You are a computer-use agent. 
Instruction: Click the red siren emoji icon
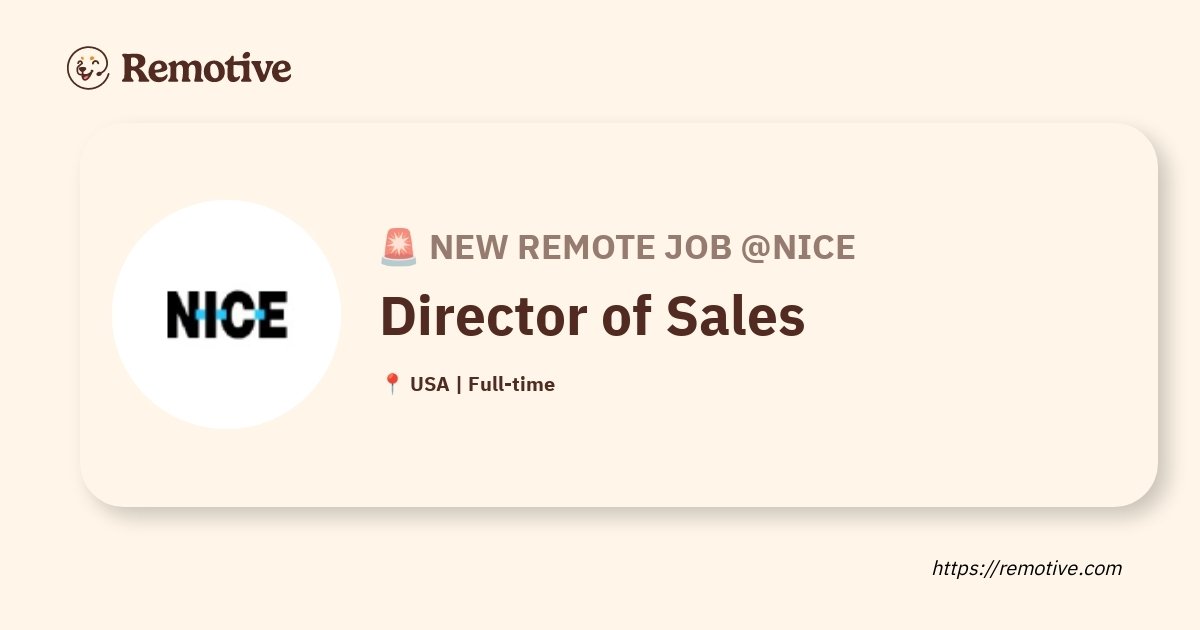(x=399, y=247)
